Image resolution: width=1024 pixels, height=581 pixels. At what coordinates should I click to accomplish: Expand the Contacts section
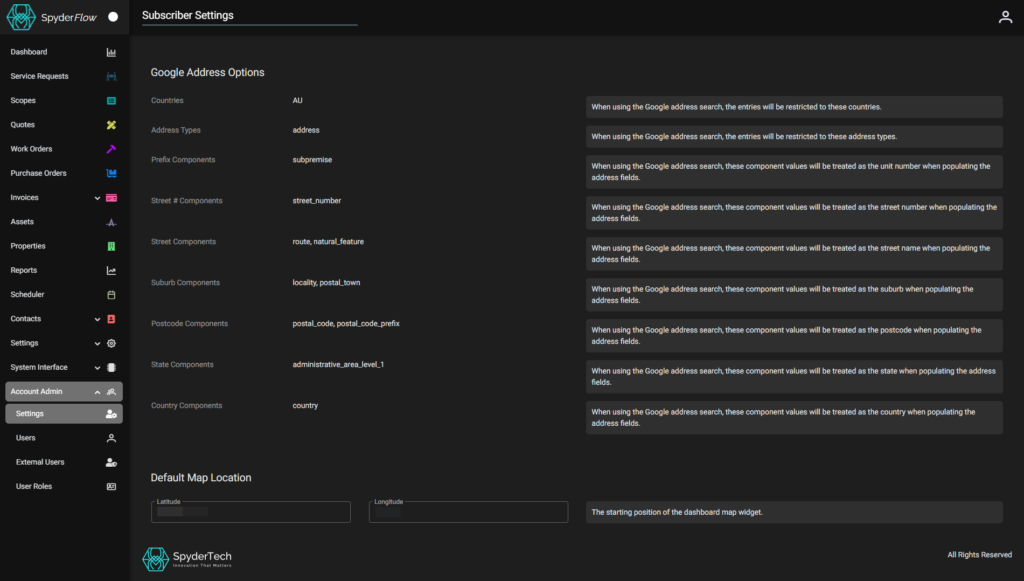(x=95, y=318)
